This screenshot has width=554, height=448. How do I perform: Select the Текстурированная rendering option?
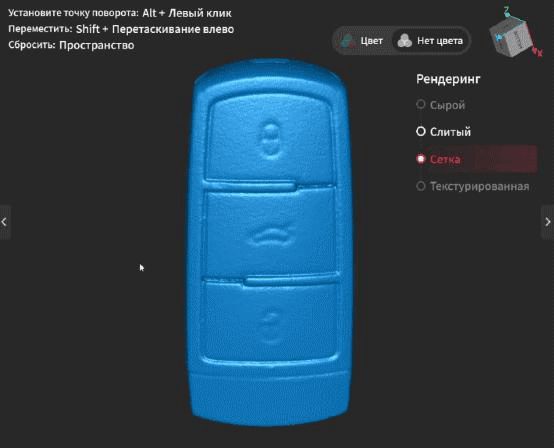tap(473, 186)
